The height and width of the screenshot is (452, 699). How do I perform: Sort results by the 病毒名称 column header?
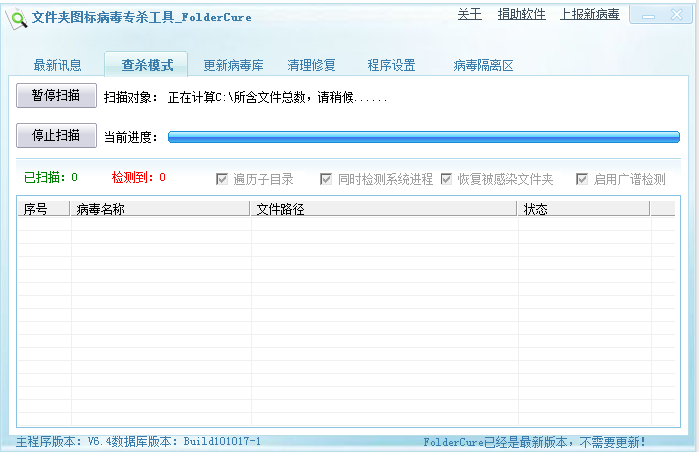pyautogui.click(x=160, y=209)
